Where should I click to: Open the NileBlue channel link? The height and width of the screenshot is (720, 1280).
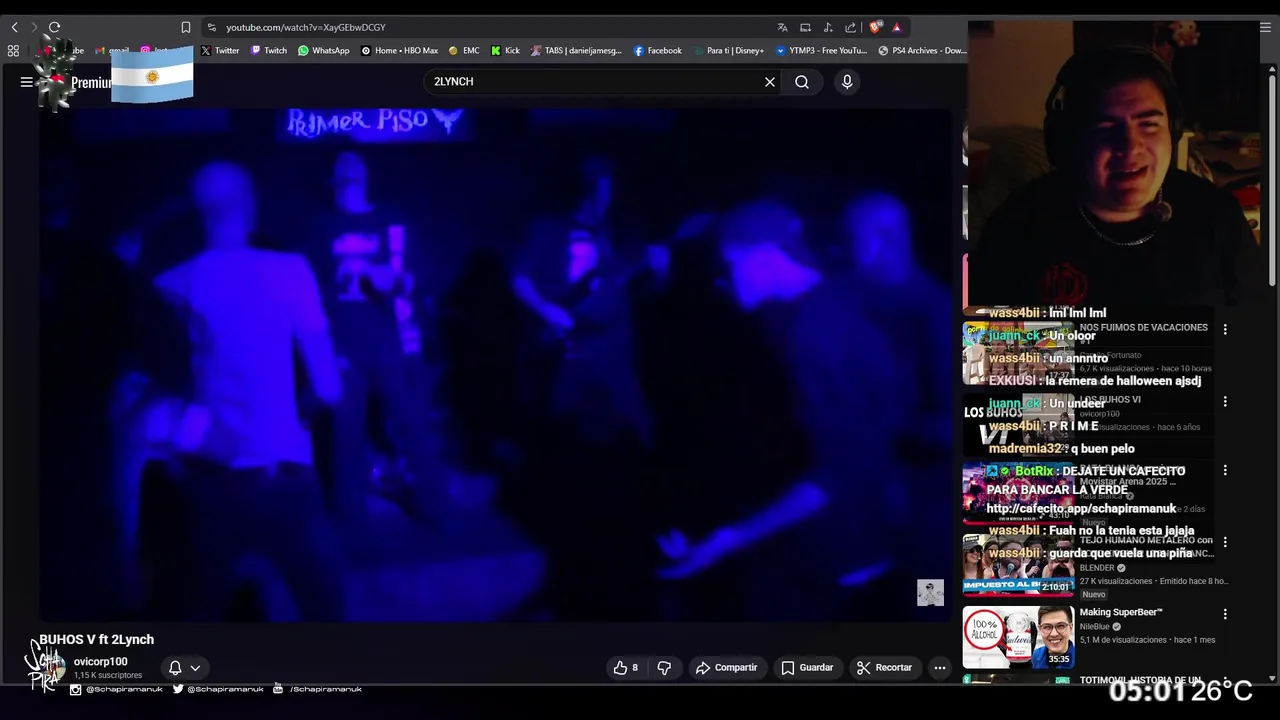(1095, 627)
